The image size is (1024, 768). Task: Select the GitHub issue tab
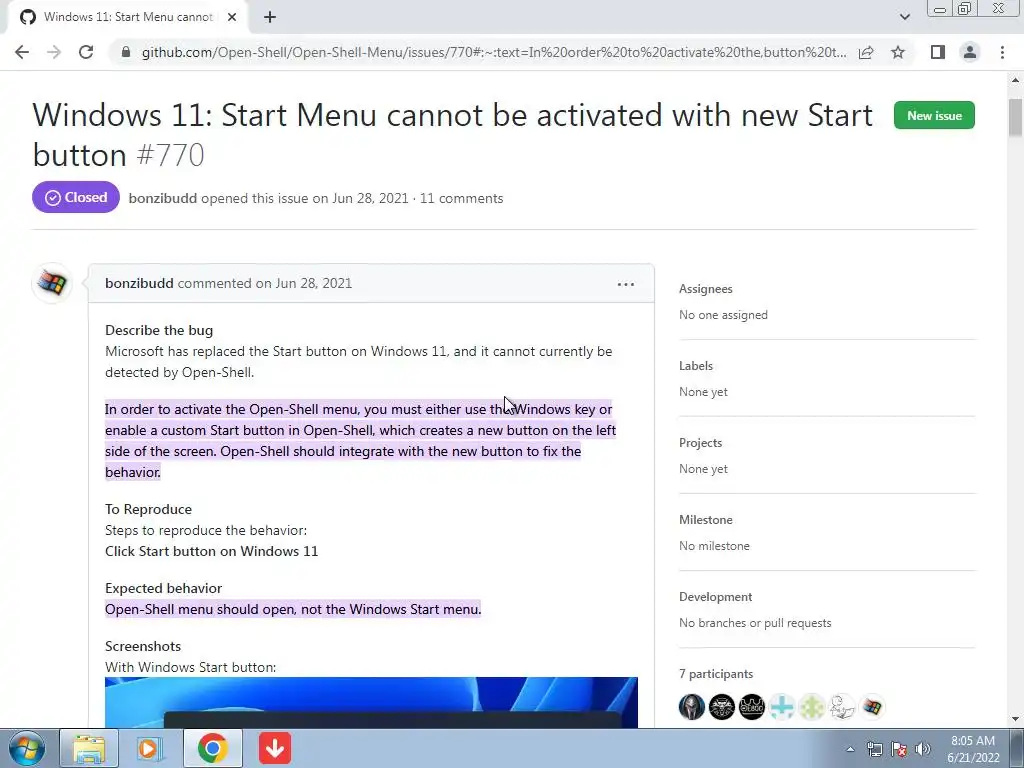(x=127, y=17)
